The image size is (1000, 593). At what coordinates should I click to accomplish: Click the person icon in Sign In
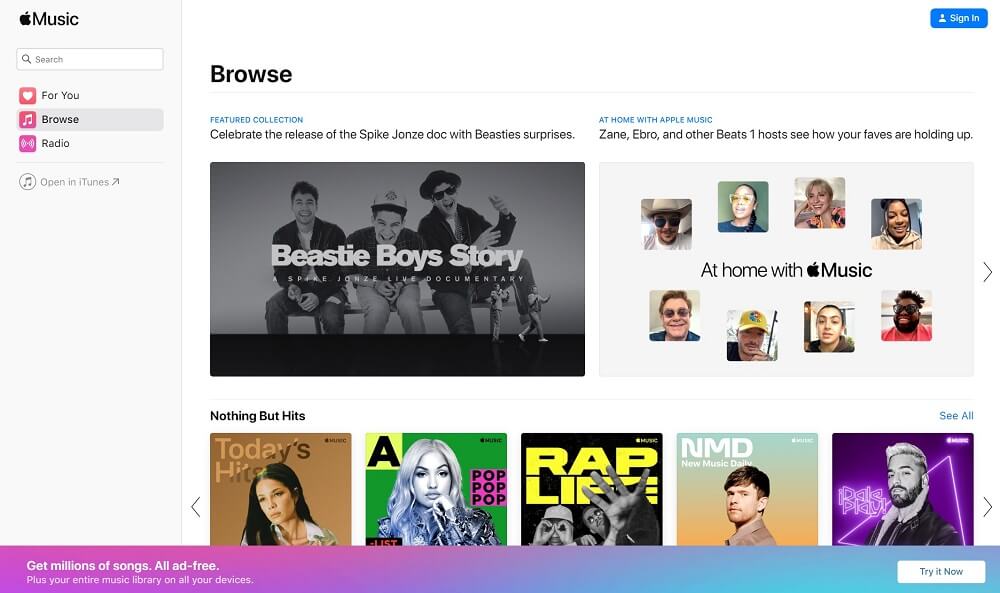pos(942,19)
